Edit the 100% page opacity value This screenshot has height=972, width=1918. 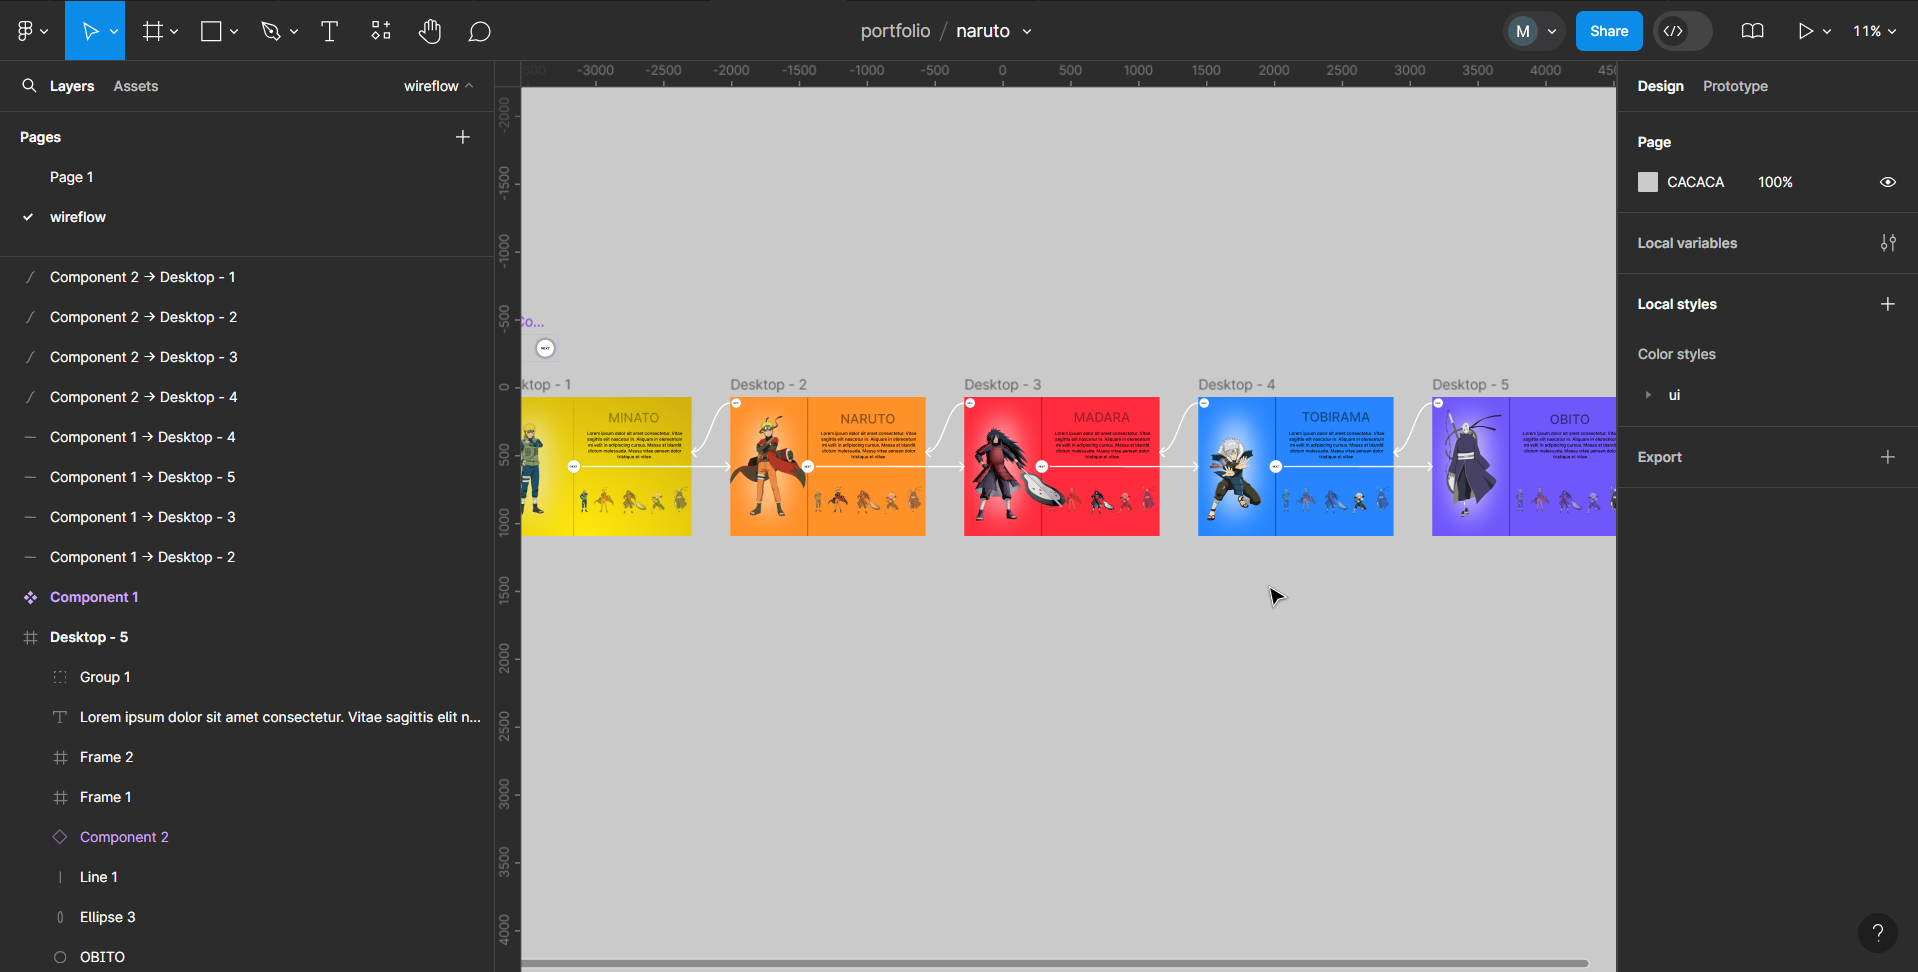click(x=1775, y=182)
